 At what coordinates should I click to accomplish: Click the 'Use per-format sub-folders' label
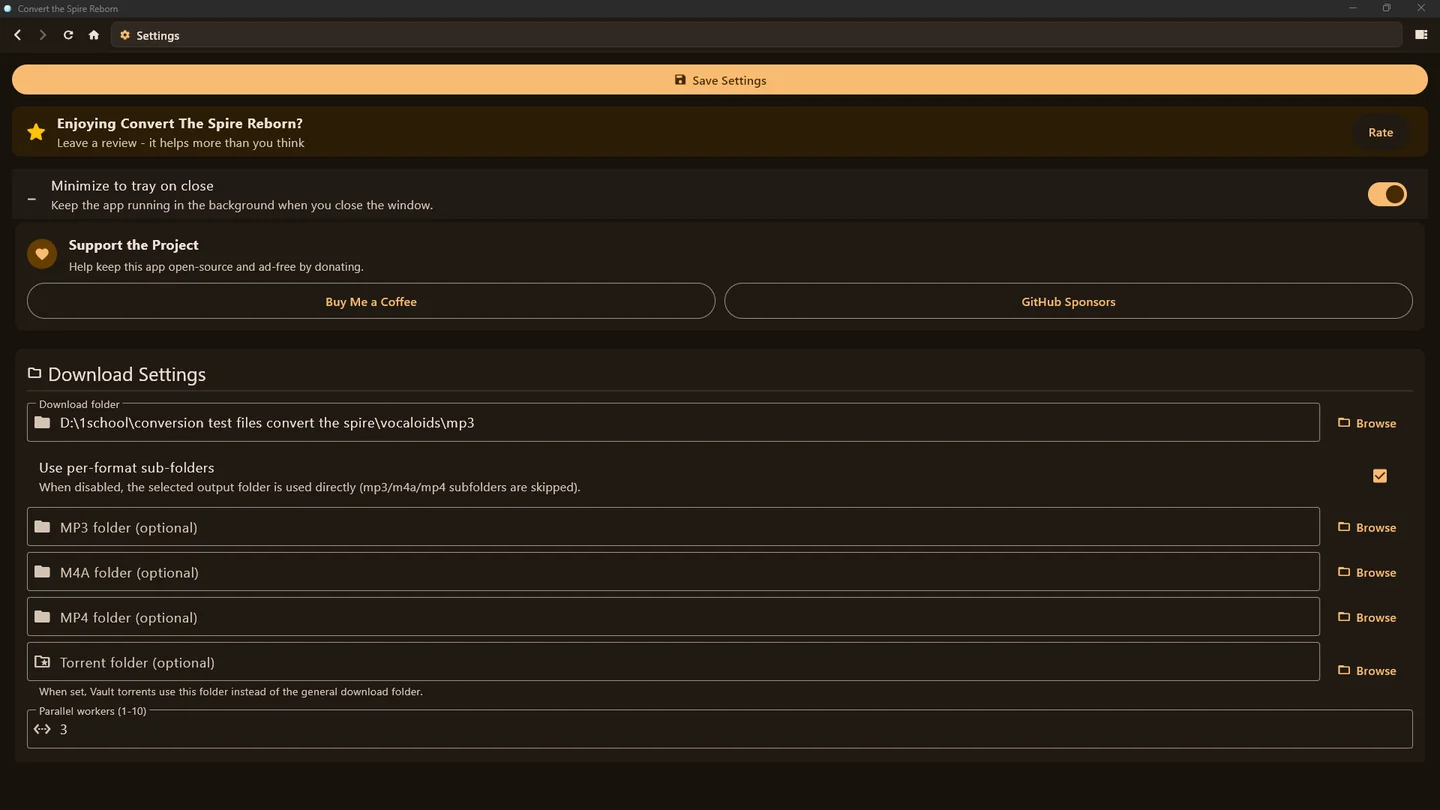click(x=127, y=468)
